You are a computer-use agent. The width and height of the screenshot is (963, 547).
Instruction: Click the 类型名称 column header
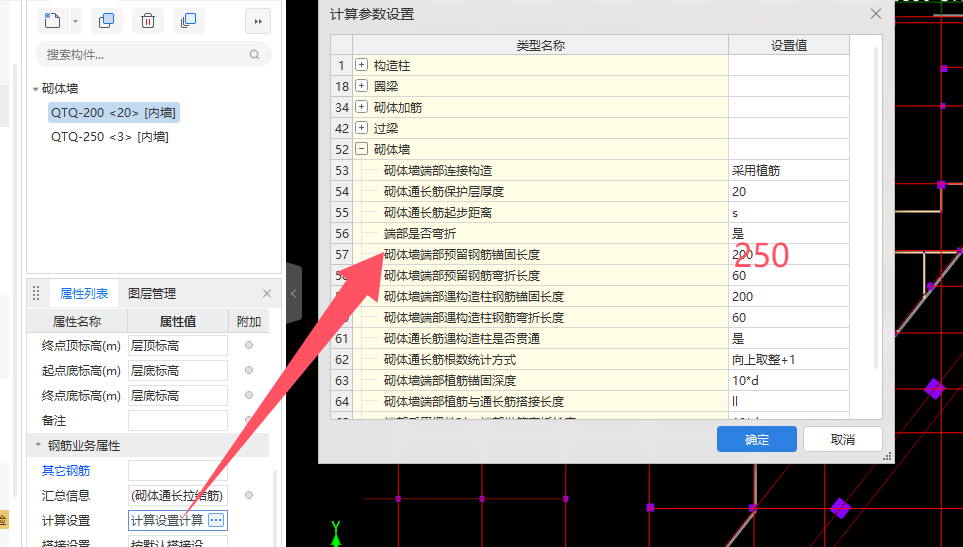pos(540,45)
